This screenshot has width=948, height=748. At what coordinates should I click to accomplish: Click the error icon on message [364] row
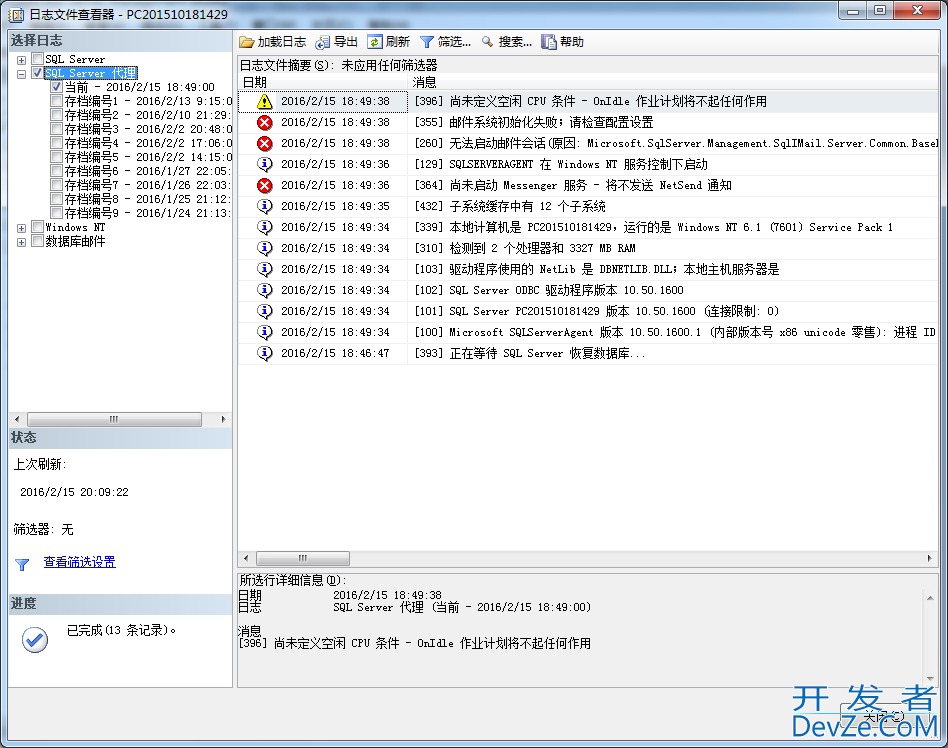tap(264, 186)
